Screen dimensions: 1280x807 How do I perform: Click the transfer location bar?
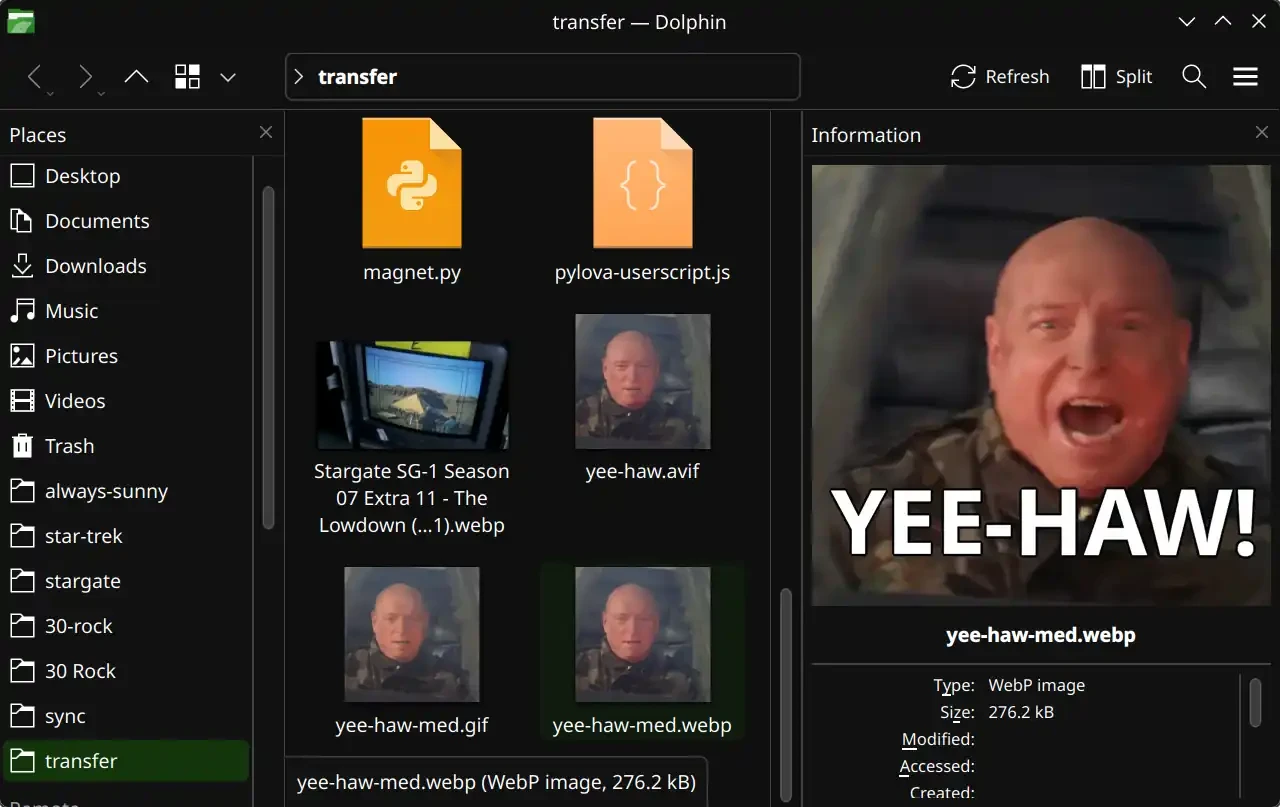coord(542,77)
